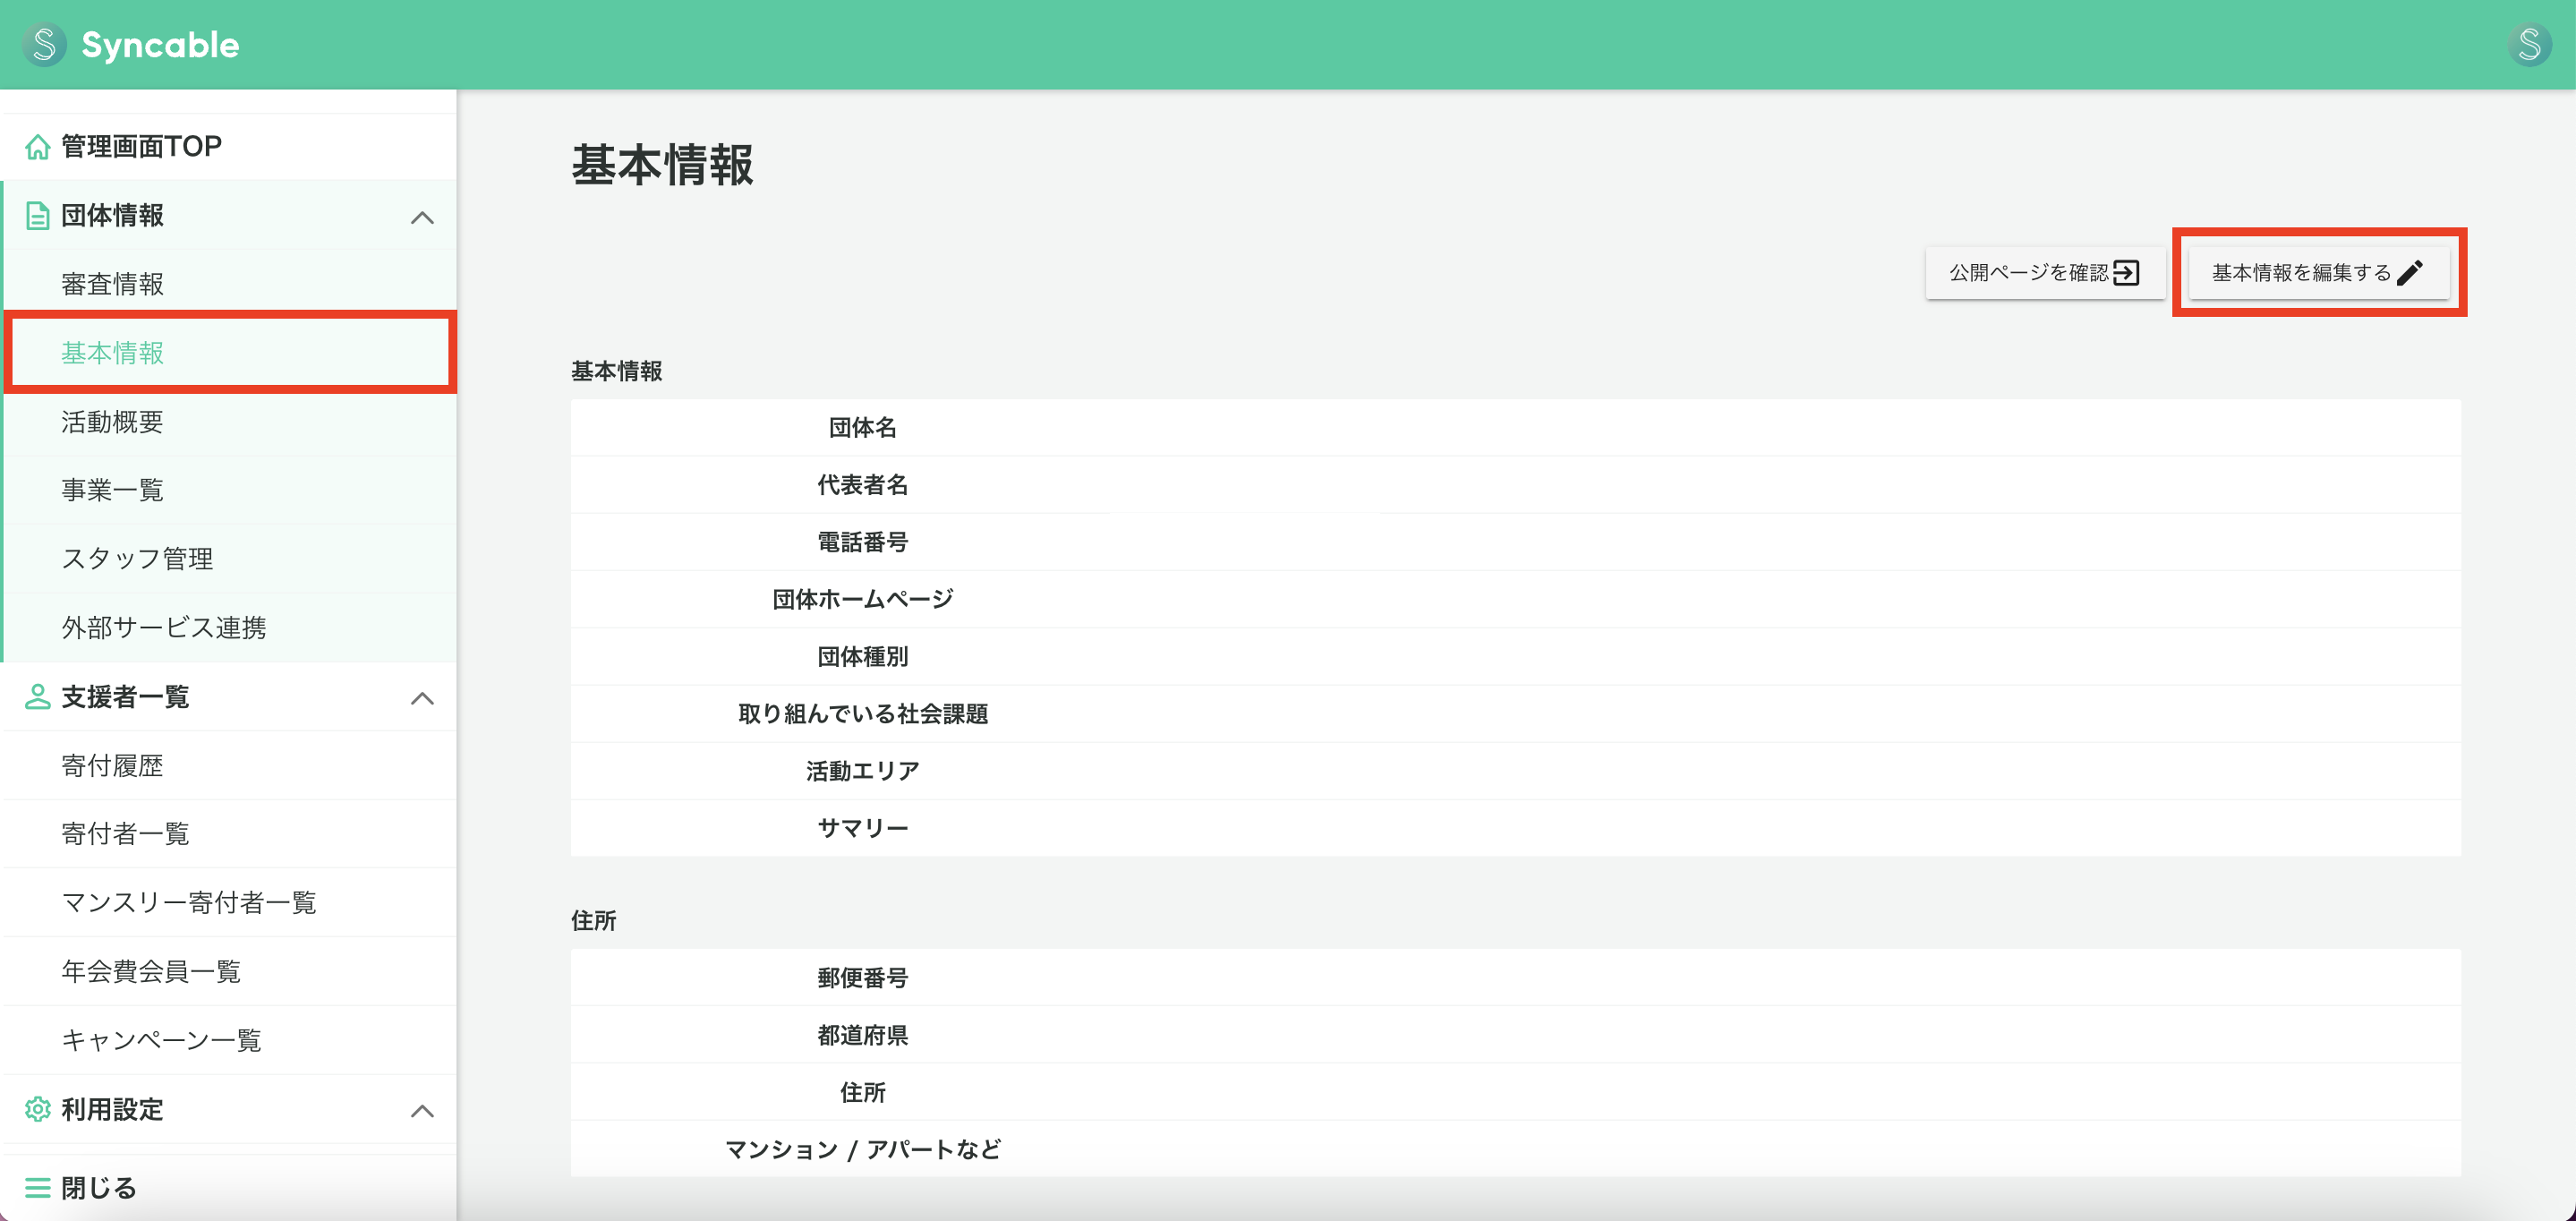
Task: Collapse the 団体情報 section chevron
Action: point(424,217)
